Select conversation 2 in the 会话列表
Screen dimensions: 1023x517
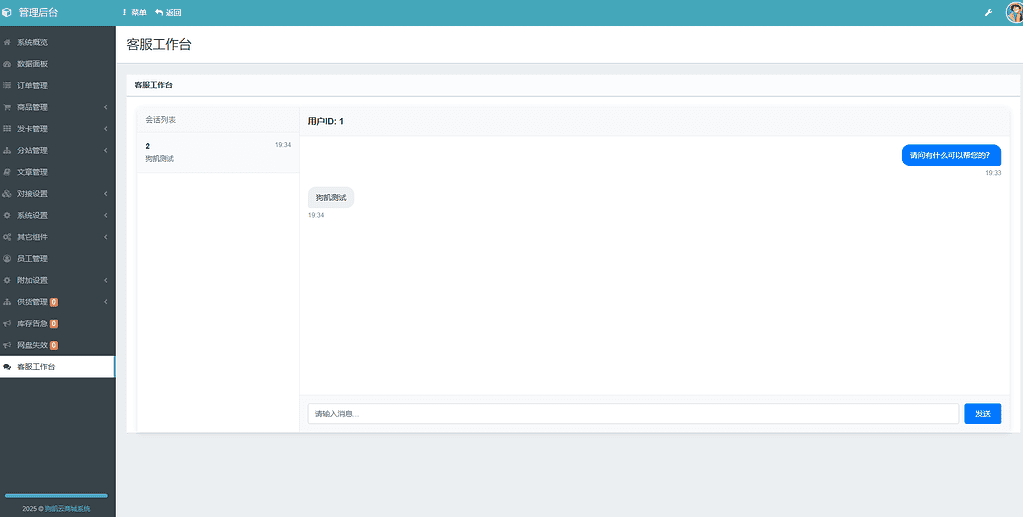(x=217, y=152)
